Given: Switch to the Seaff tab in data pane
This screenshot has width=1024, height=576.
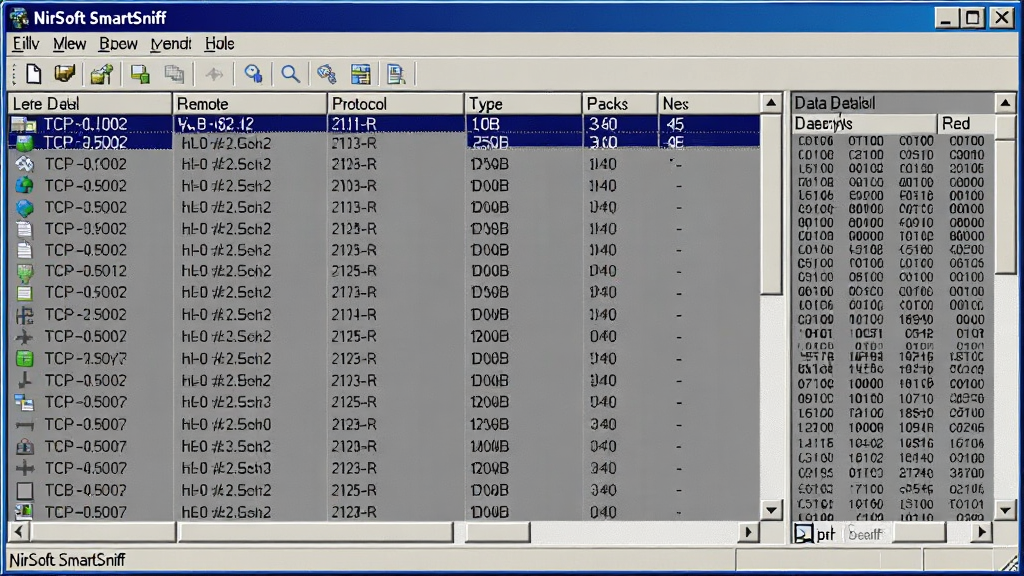Looking at the screenshot, I should pyautogui.click(x=865, y=534).
